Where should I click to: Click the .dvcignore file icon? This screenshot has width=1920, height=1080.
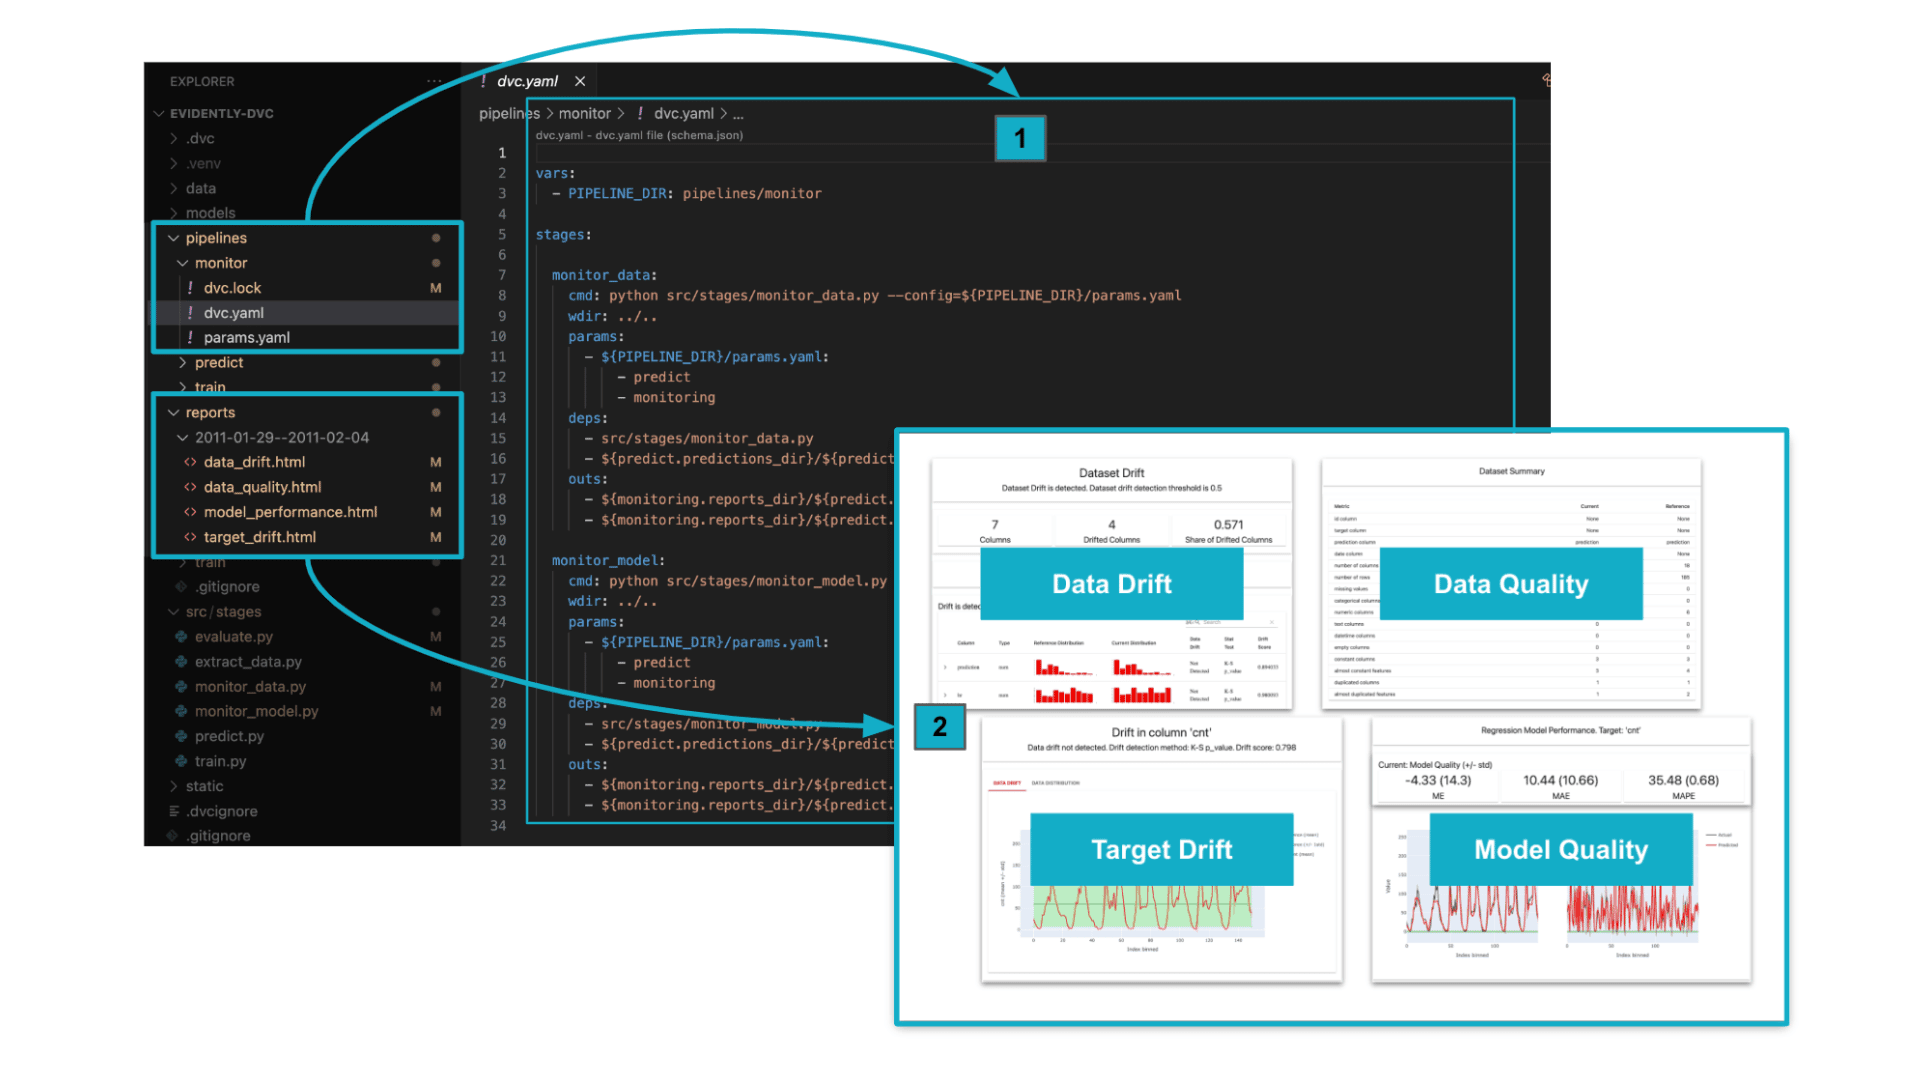coord(174,811)
